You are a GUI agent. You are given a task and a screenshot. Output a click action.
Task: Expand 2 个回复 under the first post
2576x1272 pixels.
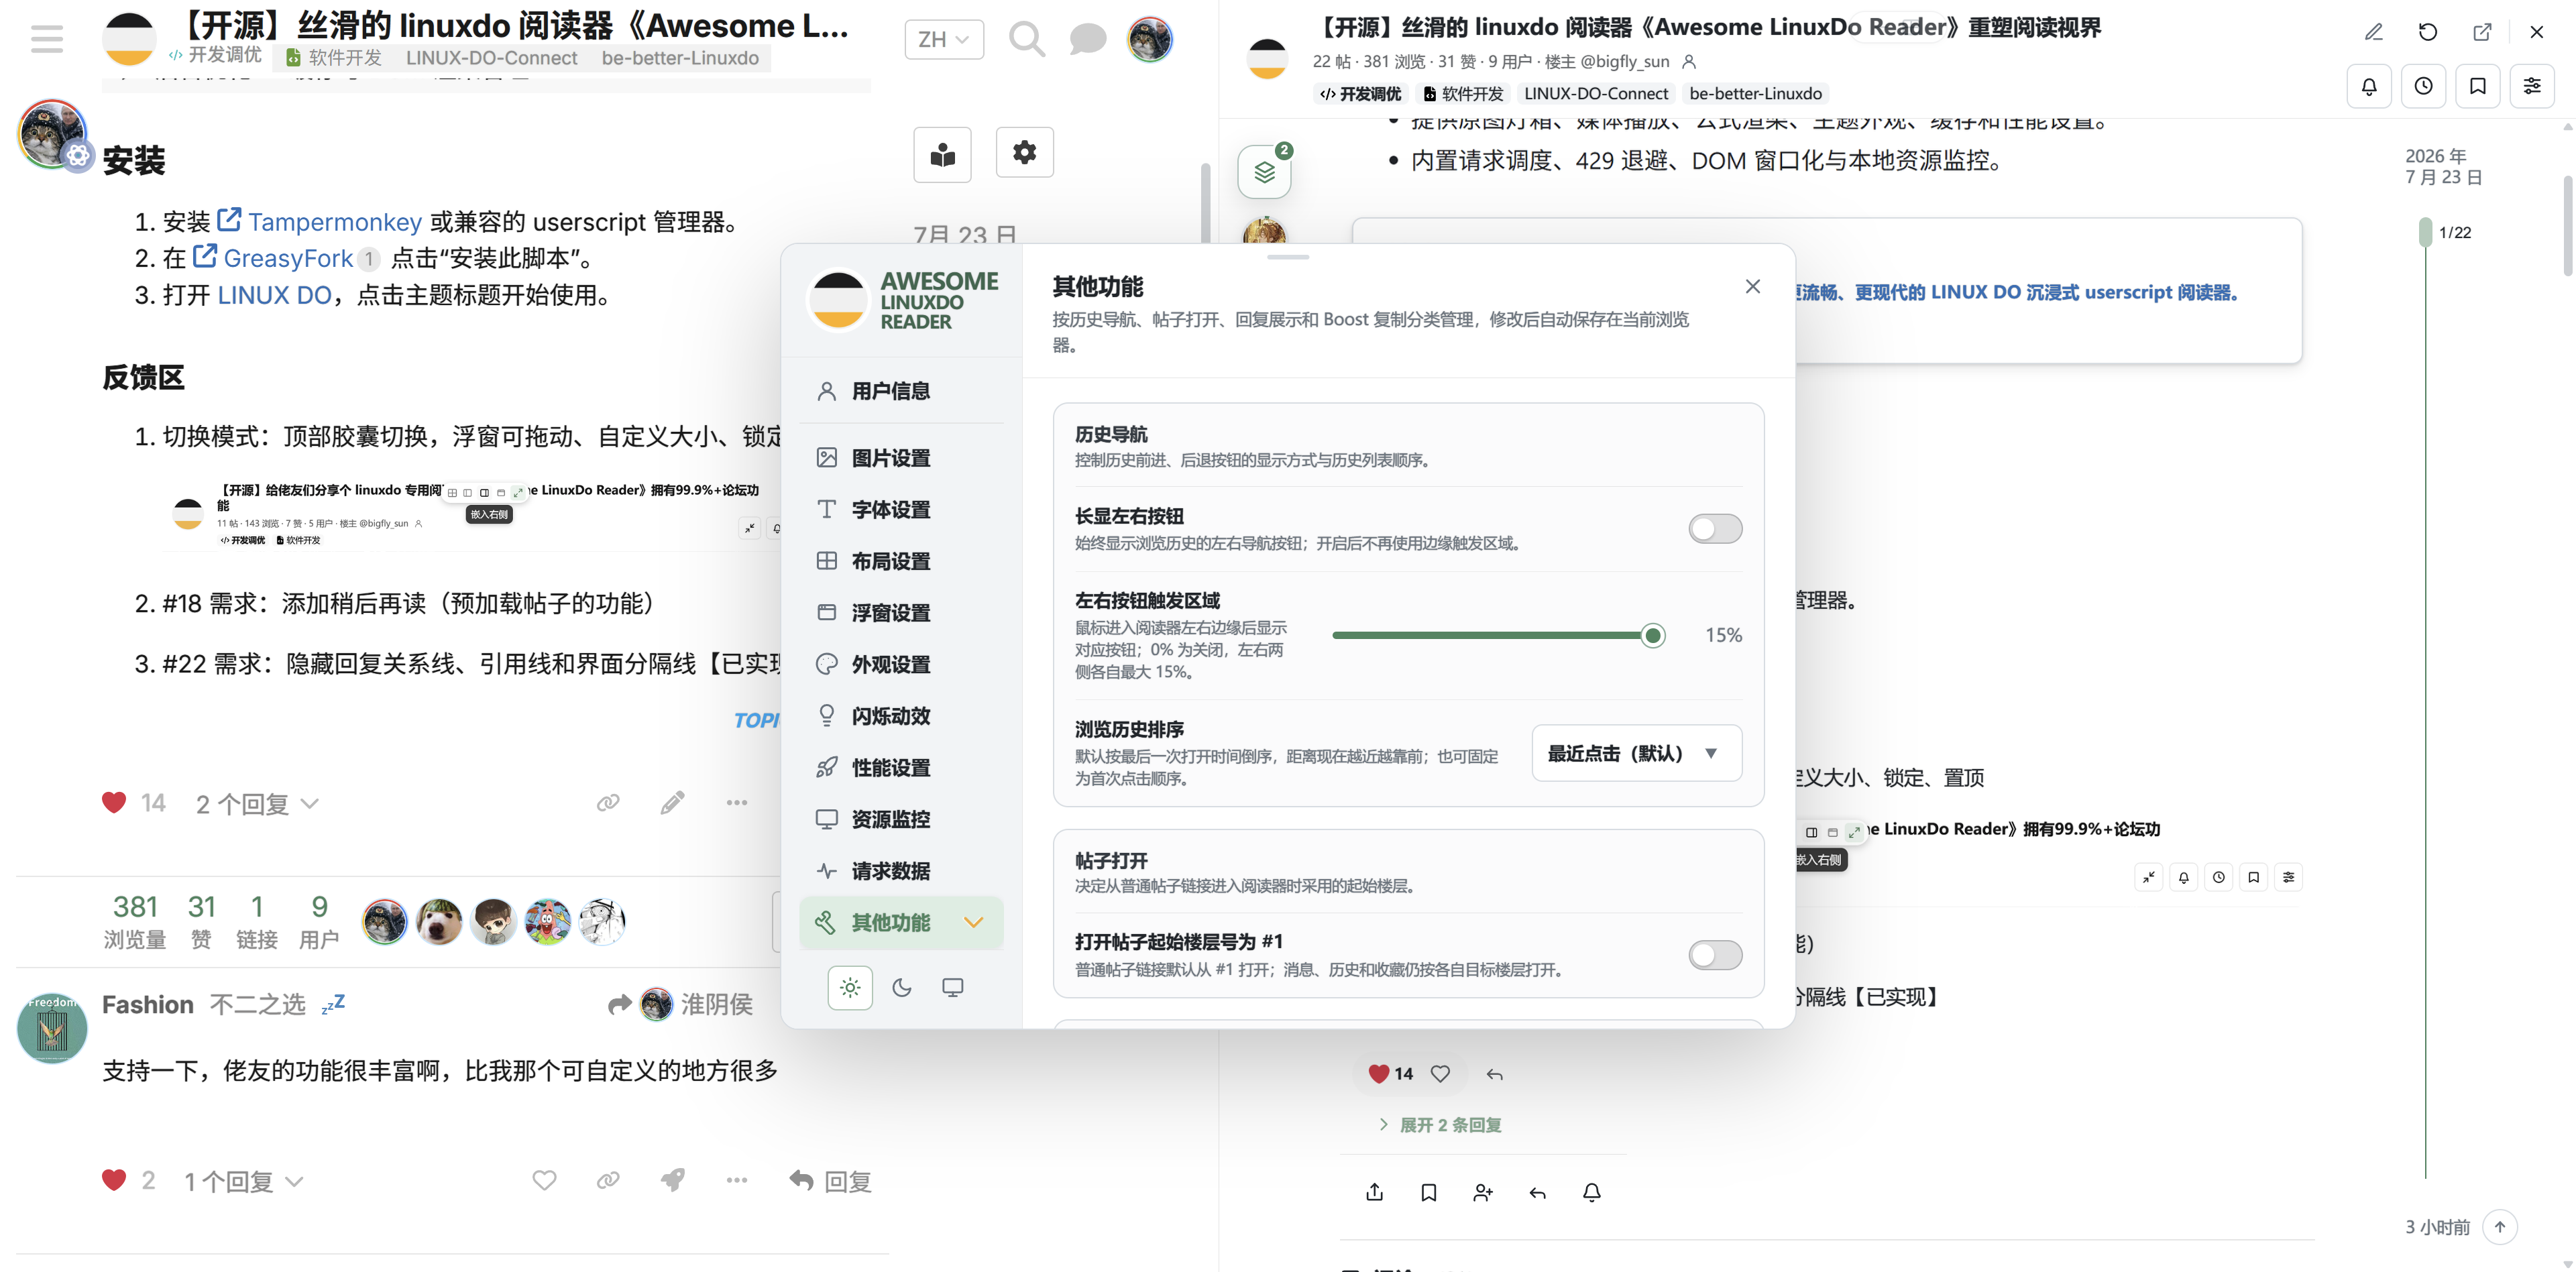tap(257, 804)
